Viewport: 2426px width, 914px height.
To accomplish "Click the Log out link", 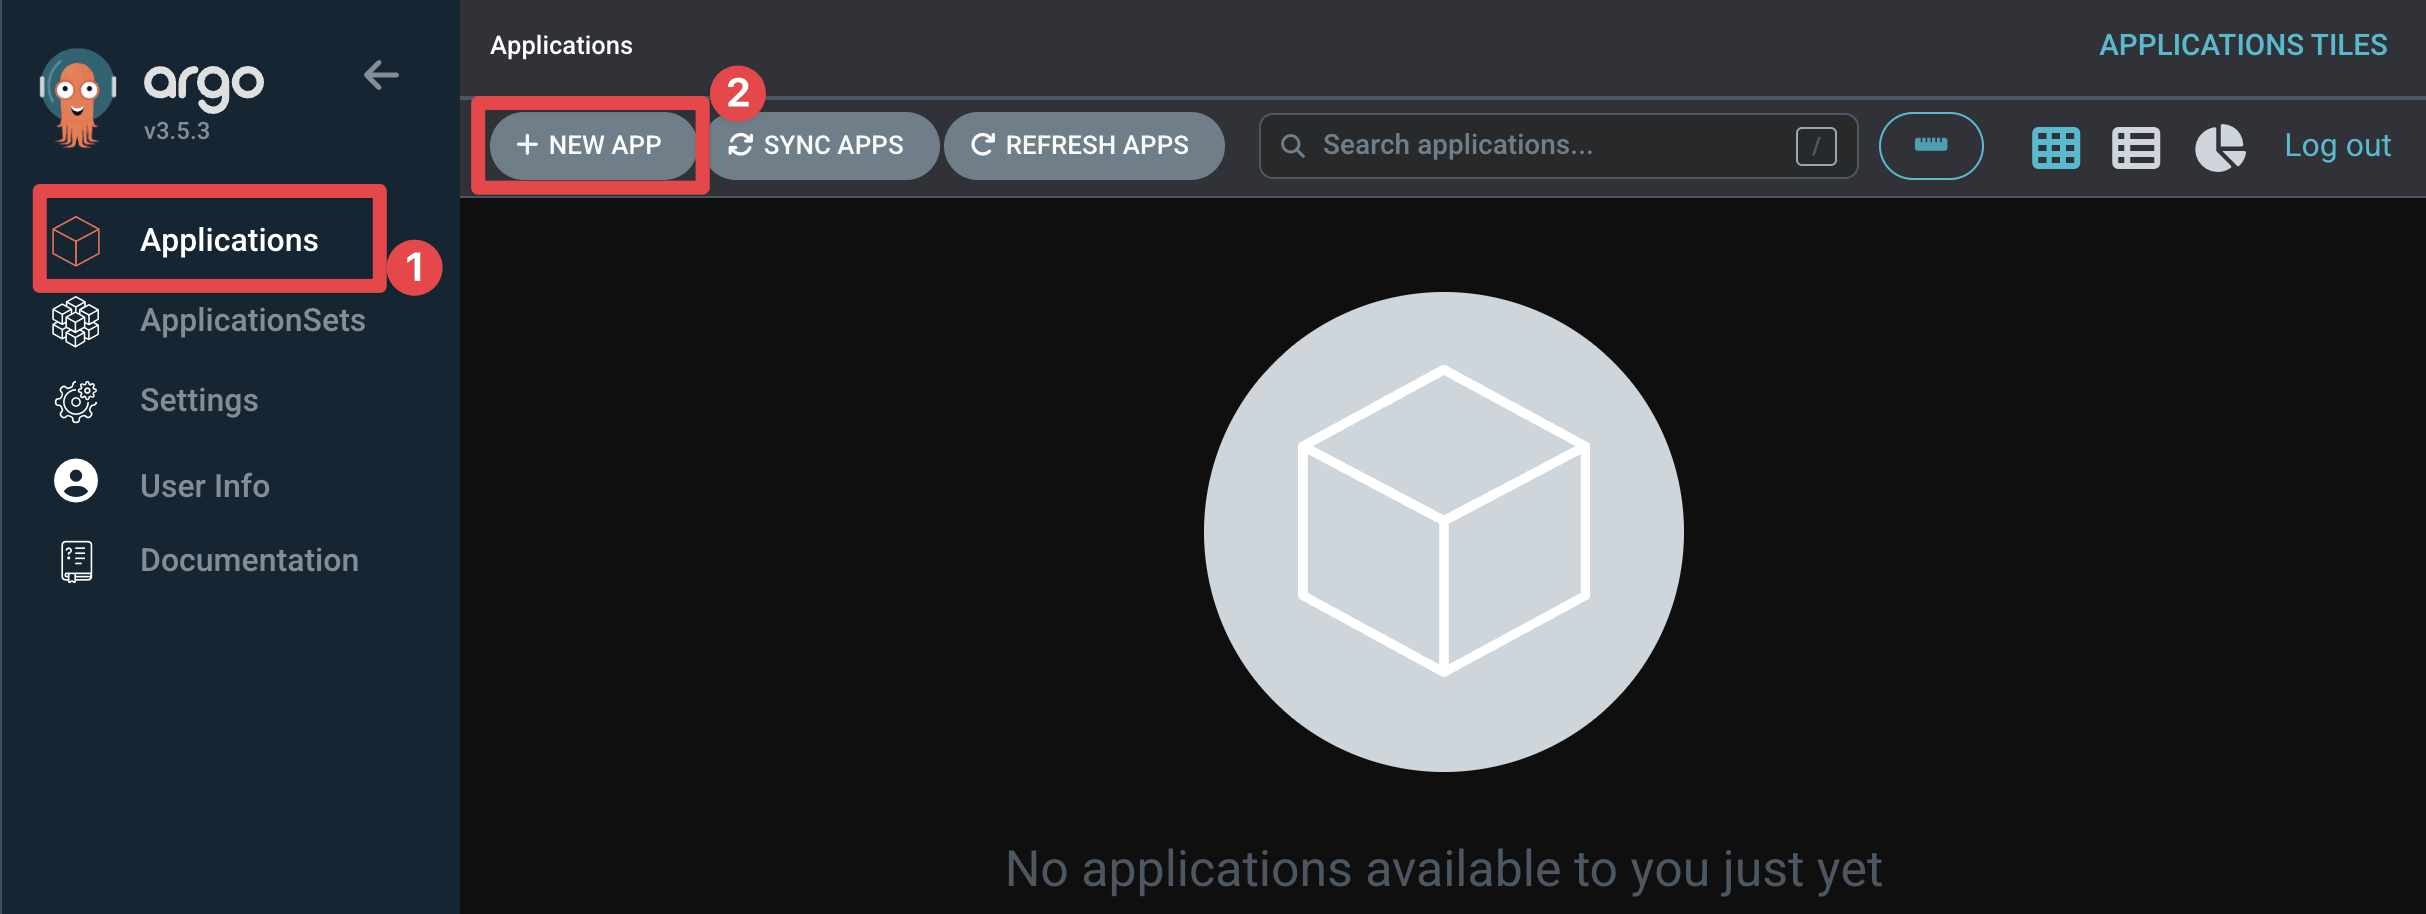I will tap(2338, 146).
